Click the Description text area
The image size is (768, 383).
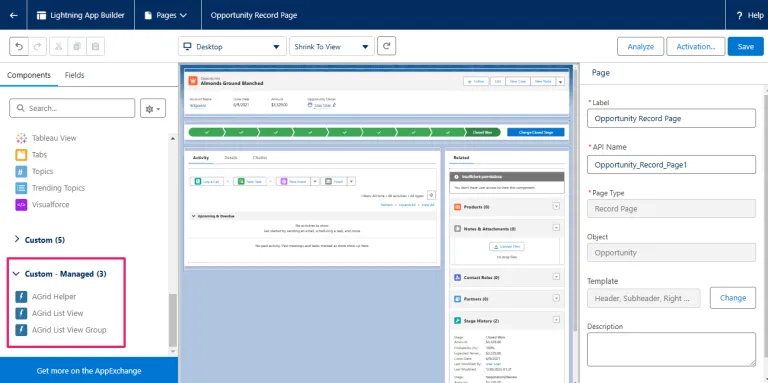[x=672, y=349]
